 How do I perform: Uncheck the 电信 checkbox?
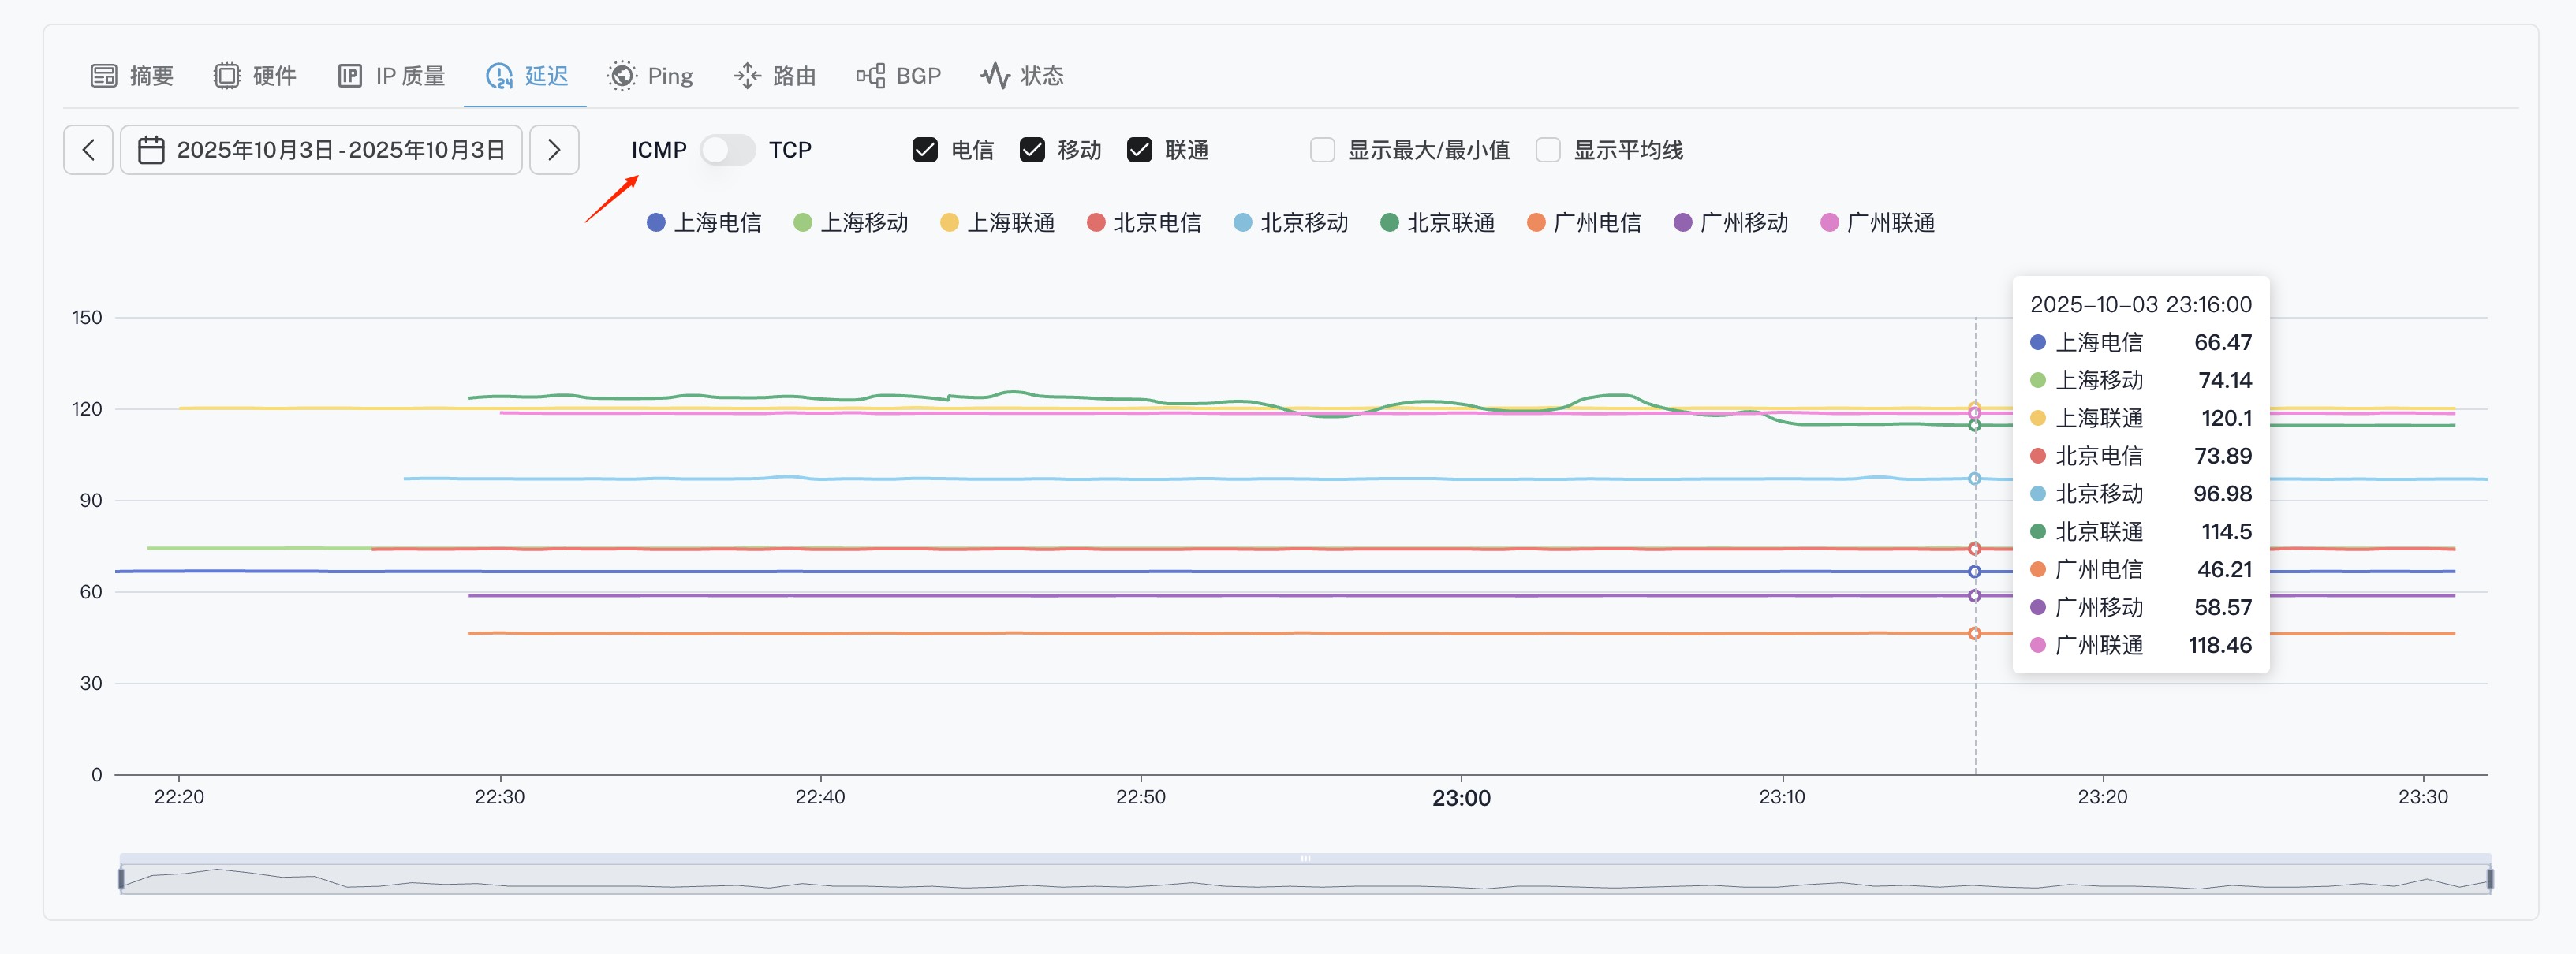click(x=925, y=150)
